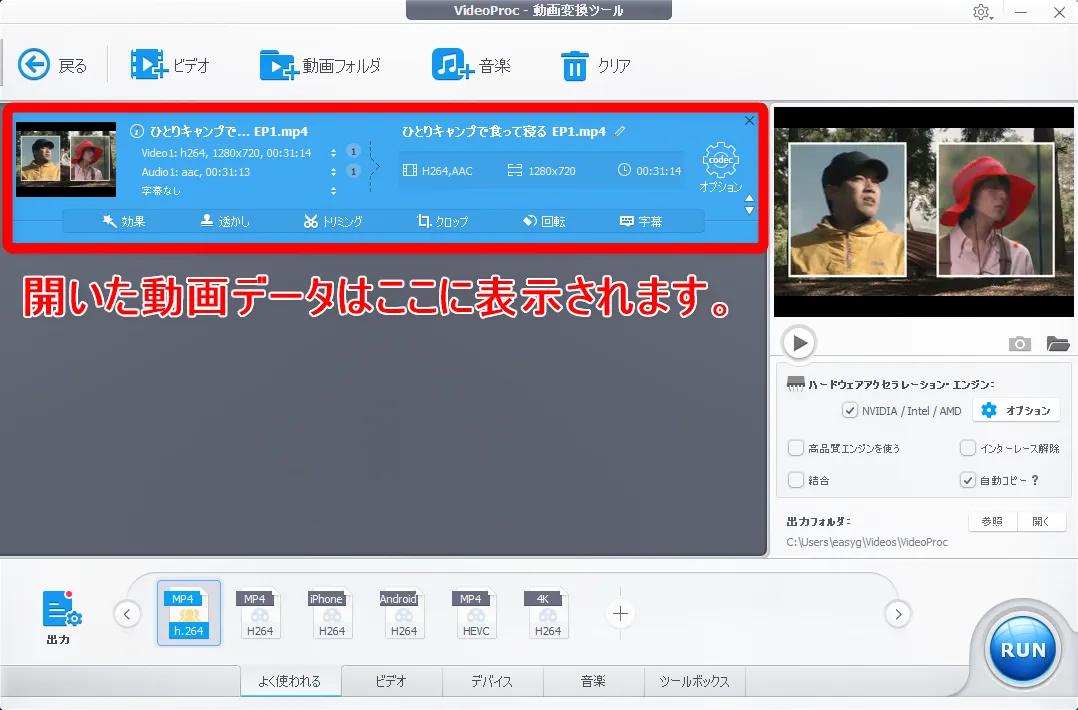The height and width of the screenshot is (710, 1078).
Task: Show more output formats with right arrow
Action: [x=898, y=614]
